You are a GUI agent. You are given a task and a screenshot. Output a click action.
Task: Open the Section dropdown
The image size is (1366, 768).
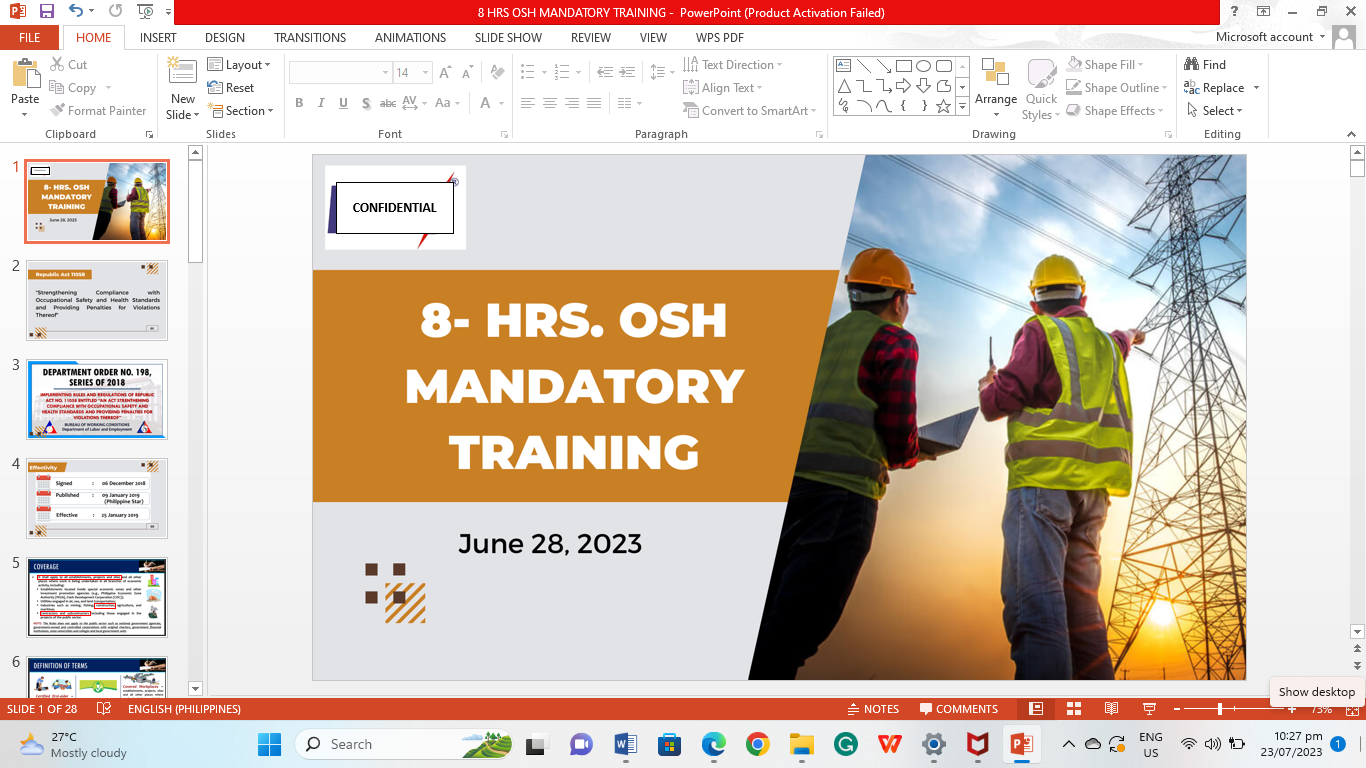click(x=240, y=111)
